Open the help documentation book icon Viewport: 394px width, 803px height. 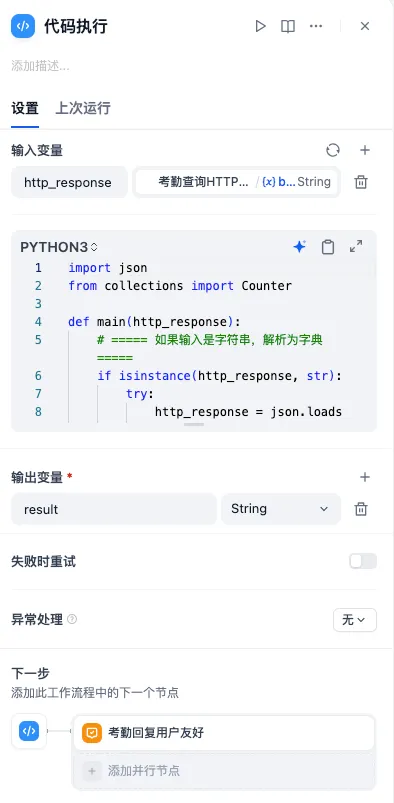coord(288,26)
